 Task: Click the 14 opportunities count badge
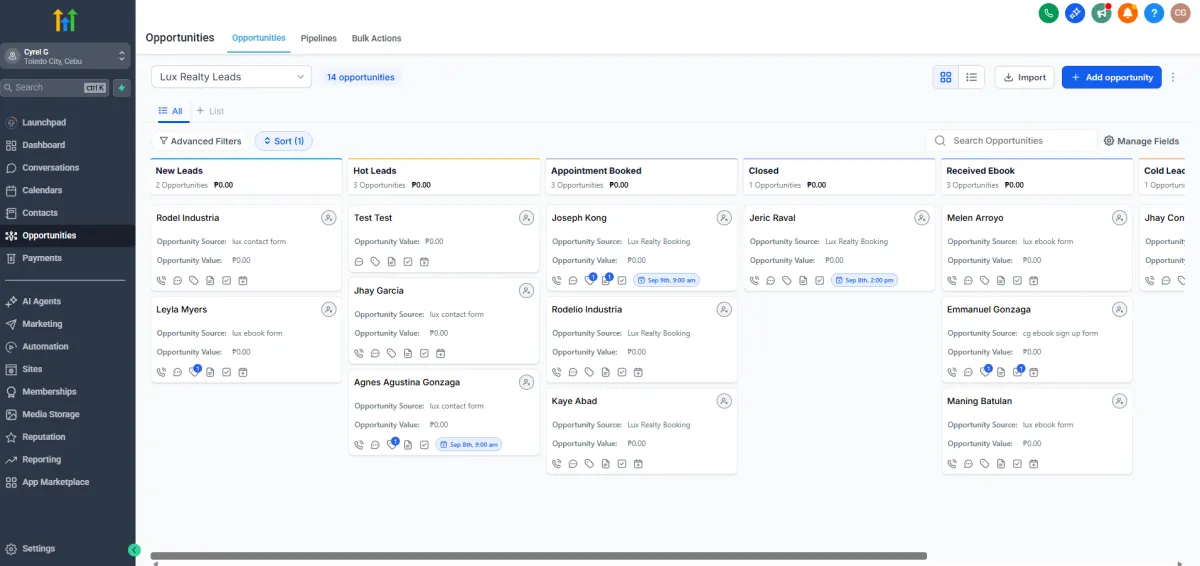pos(361,77)
